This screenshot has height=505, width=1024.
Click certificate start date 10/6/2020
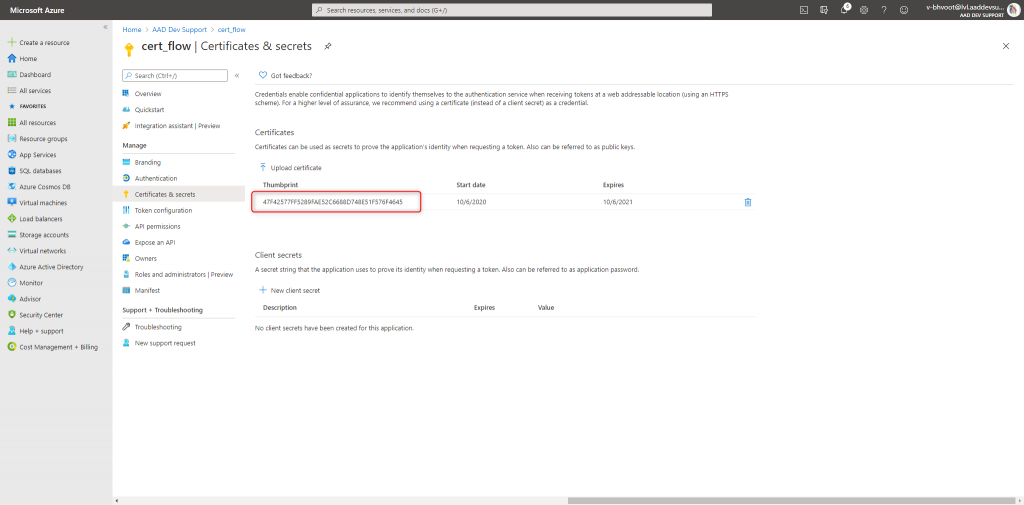tap(472, 203)
